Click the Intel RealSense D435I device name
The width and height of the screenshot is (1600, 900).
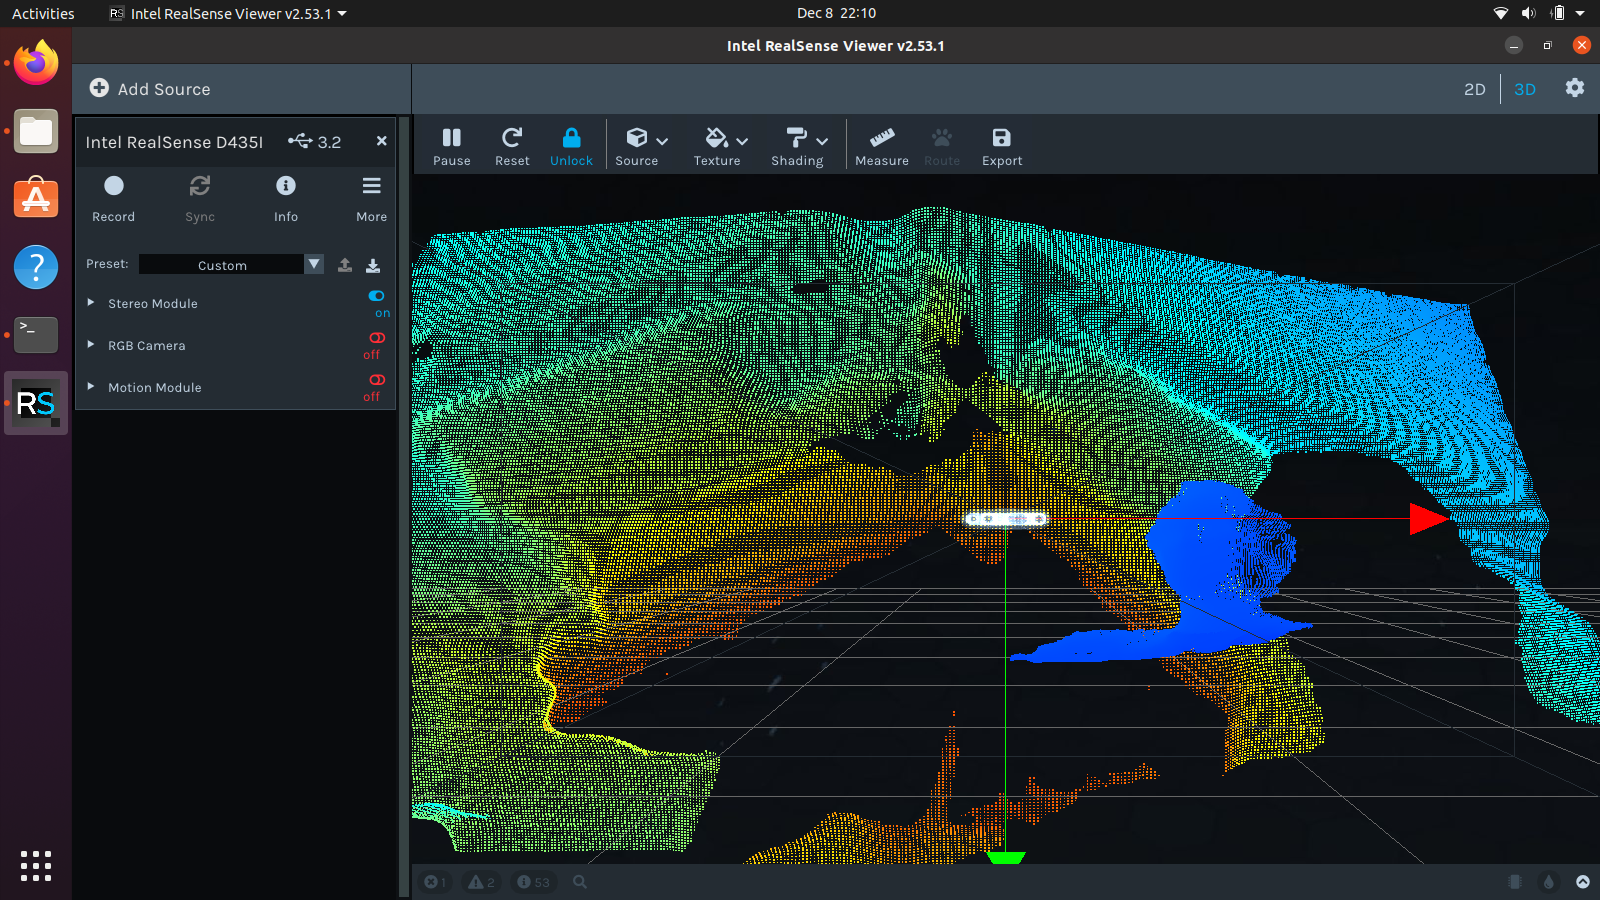click(x=174, y=142)
